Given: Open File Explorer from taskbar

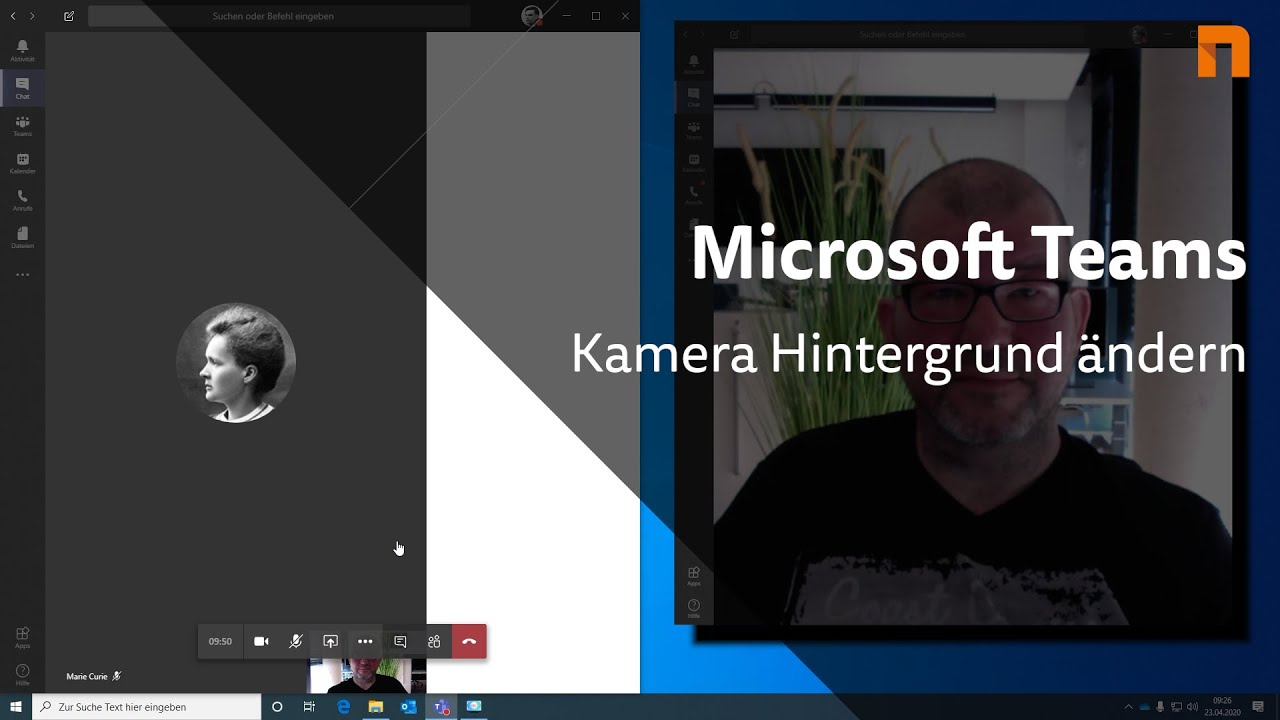Looking at the screenshot, I should click(x=376, y=707).
